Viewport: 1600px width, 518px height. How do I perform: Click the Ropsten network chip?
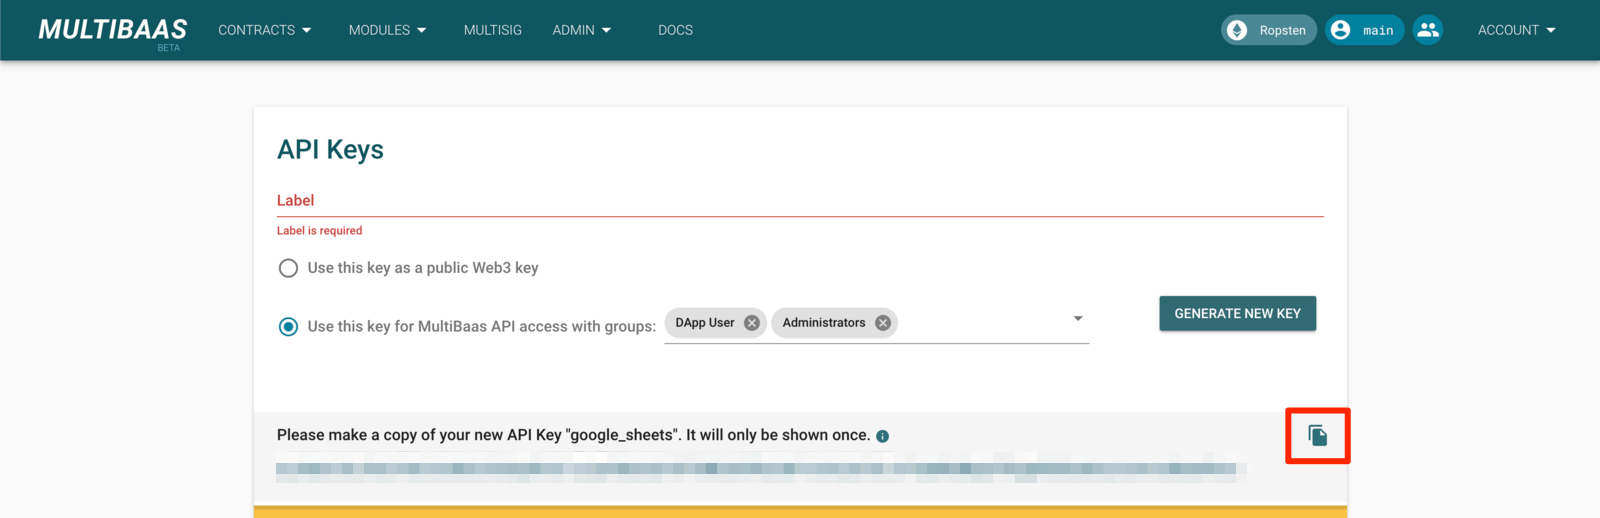coord(1268,30)
